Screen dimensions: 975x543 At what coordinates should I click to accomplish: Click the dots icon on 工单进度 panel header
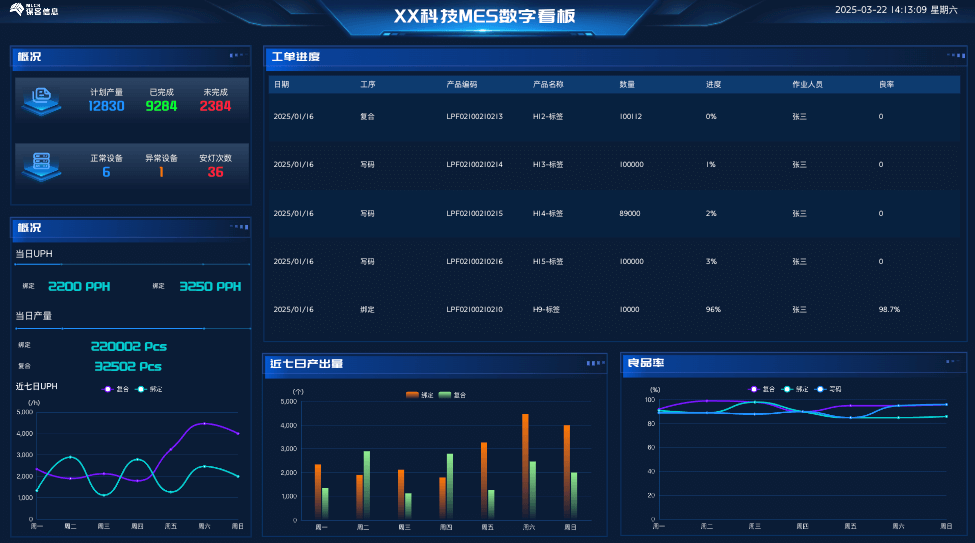pos(954,56)
